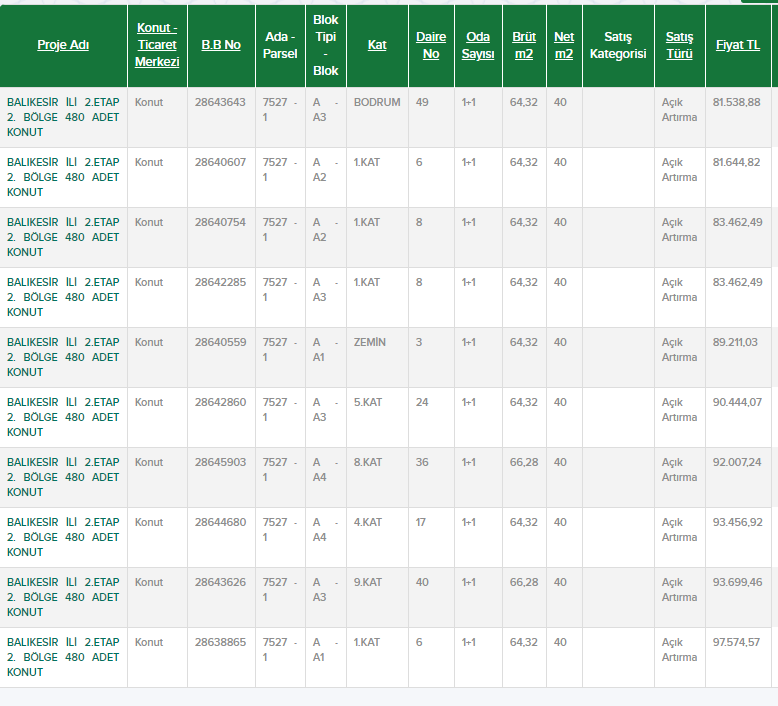Click the Oda Sayısı column header
The image size is (778, 706).
[x=478, y=45]
